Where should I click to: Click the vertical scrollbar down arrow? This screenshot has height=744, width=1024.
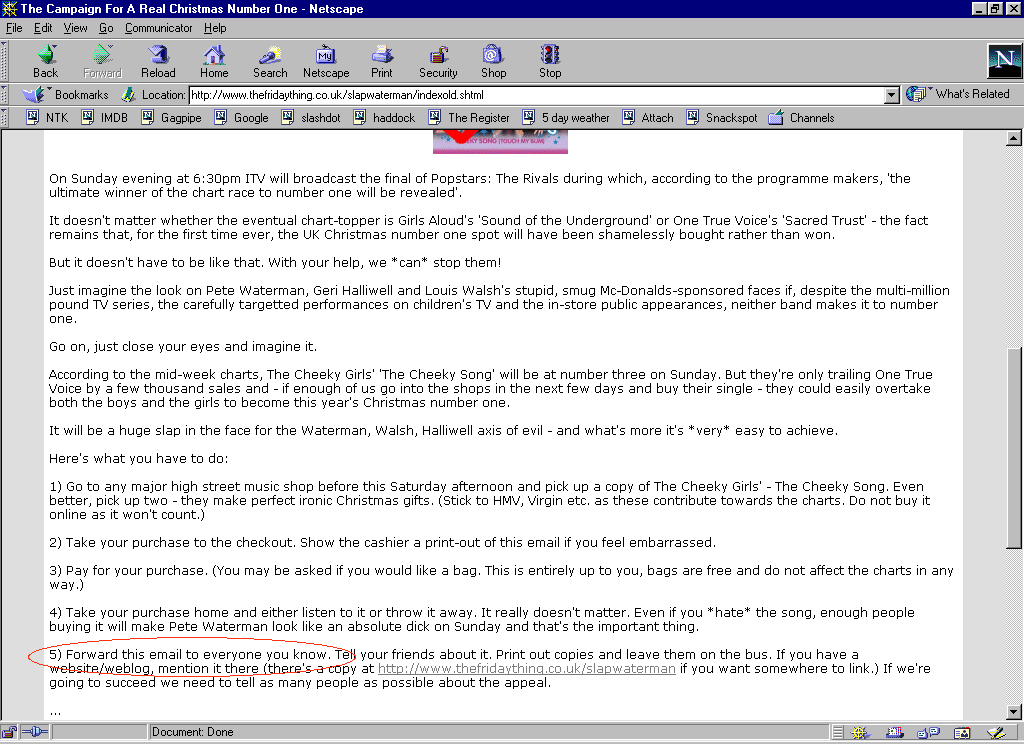pos(1014,712)
